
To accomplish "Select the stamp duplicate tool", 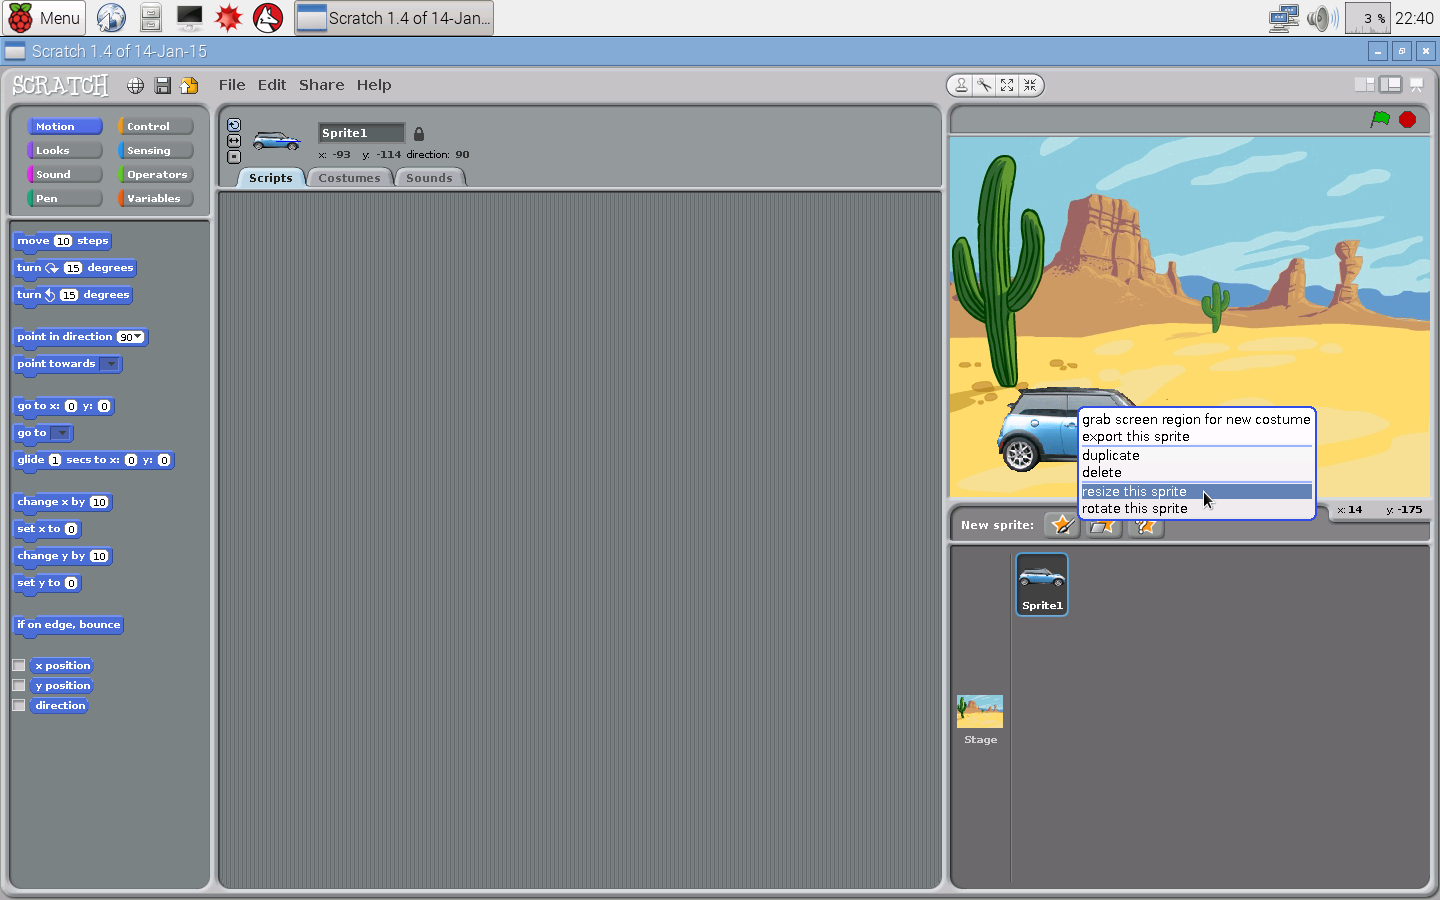I will (962, 85).
